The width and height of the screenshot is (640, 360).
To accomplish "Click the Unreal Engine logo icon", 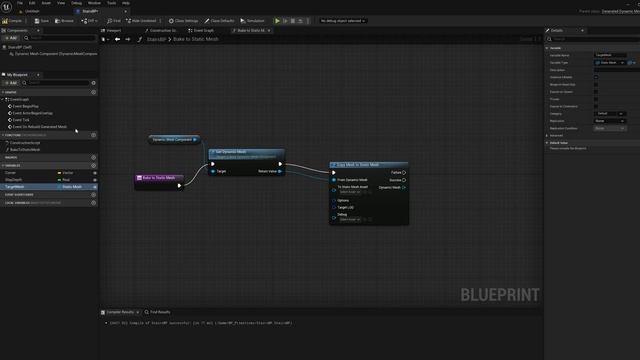I will point(6,7).
